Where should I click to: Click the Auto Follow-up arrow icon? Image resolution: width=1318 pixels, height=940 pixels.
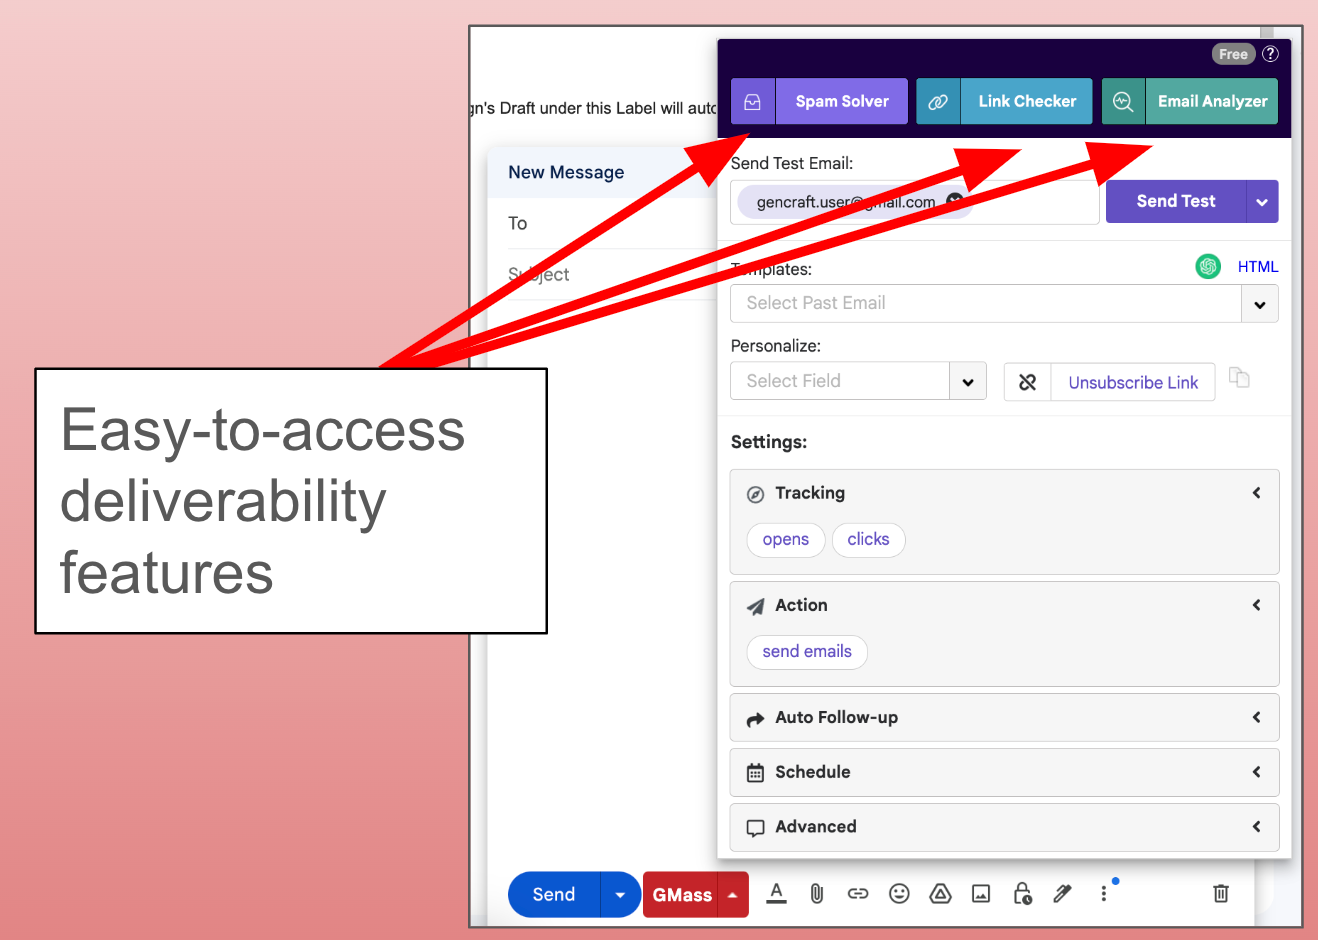click(756, 718)
